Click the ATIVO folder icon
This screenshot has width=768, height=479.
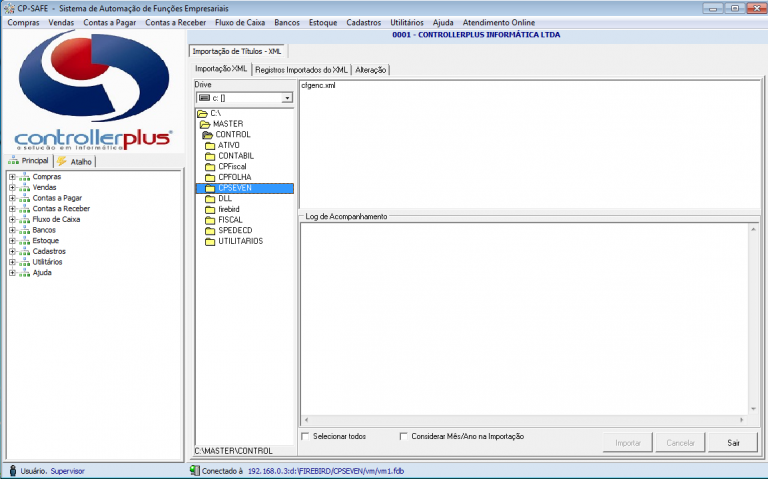(x=210, y=145)
